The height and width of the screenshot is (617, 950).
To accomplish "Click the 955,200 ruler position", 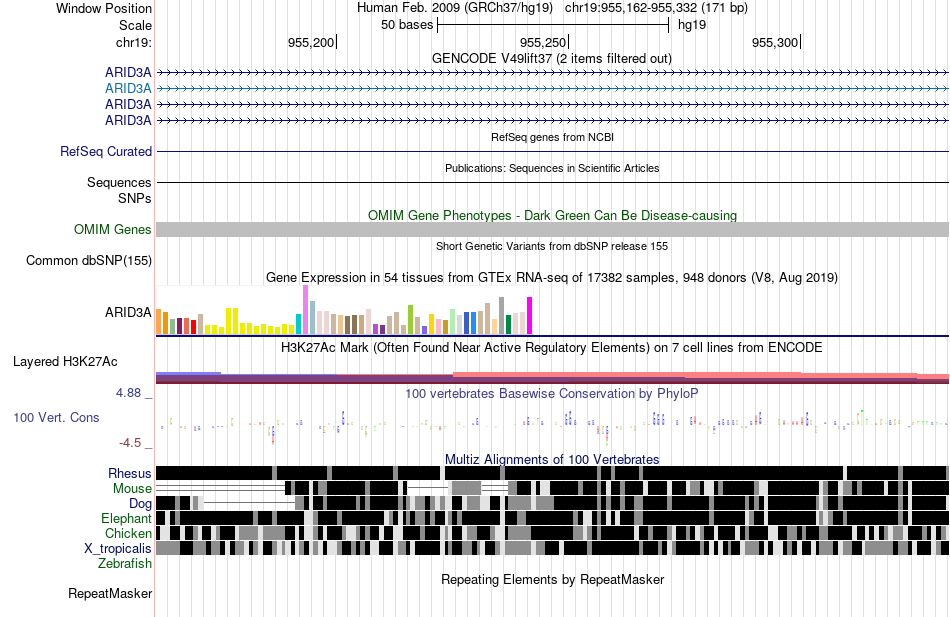I will click(311, 42).
